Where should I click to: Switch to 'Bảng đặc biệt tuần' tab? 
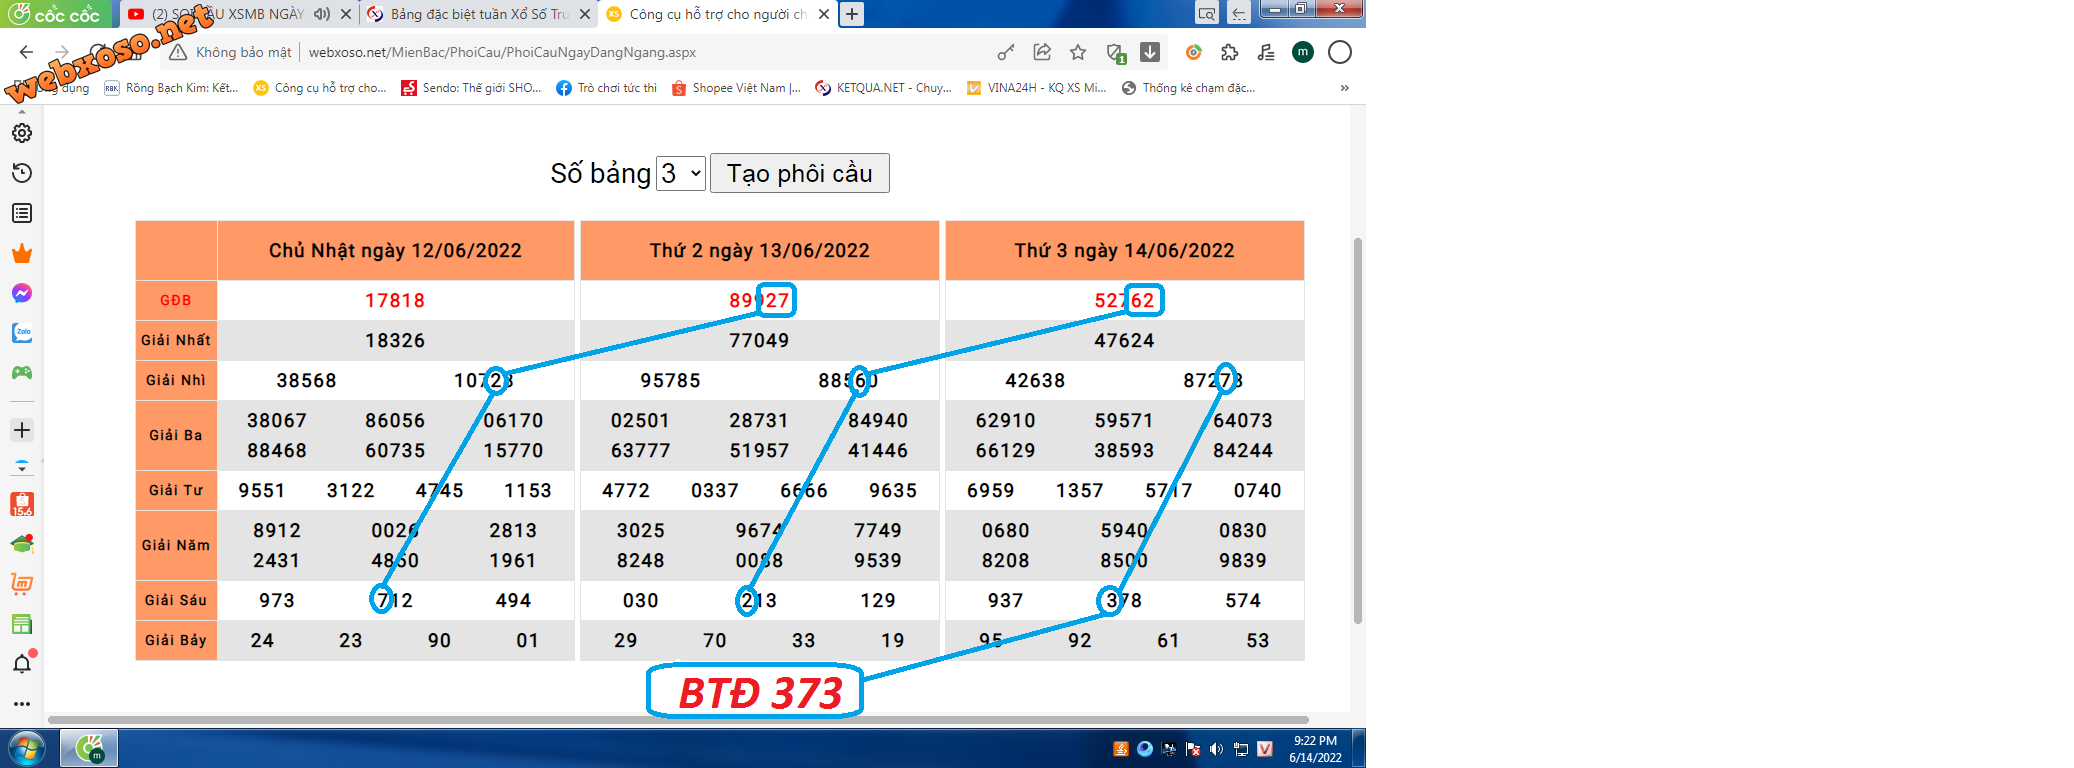[480, 14]
